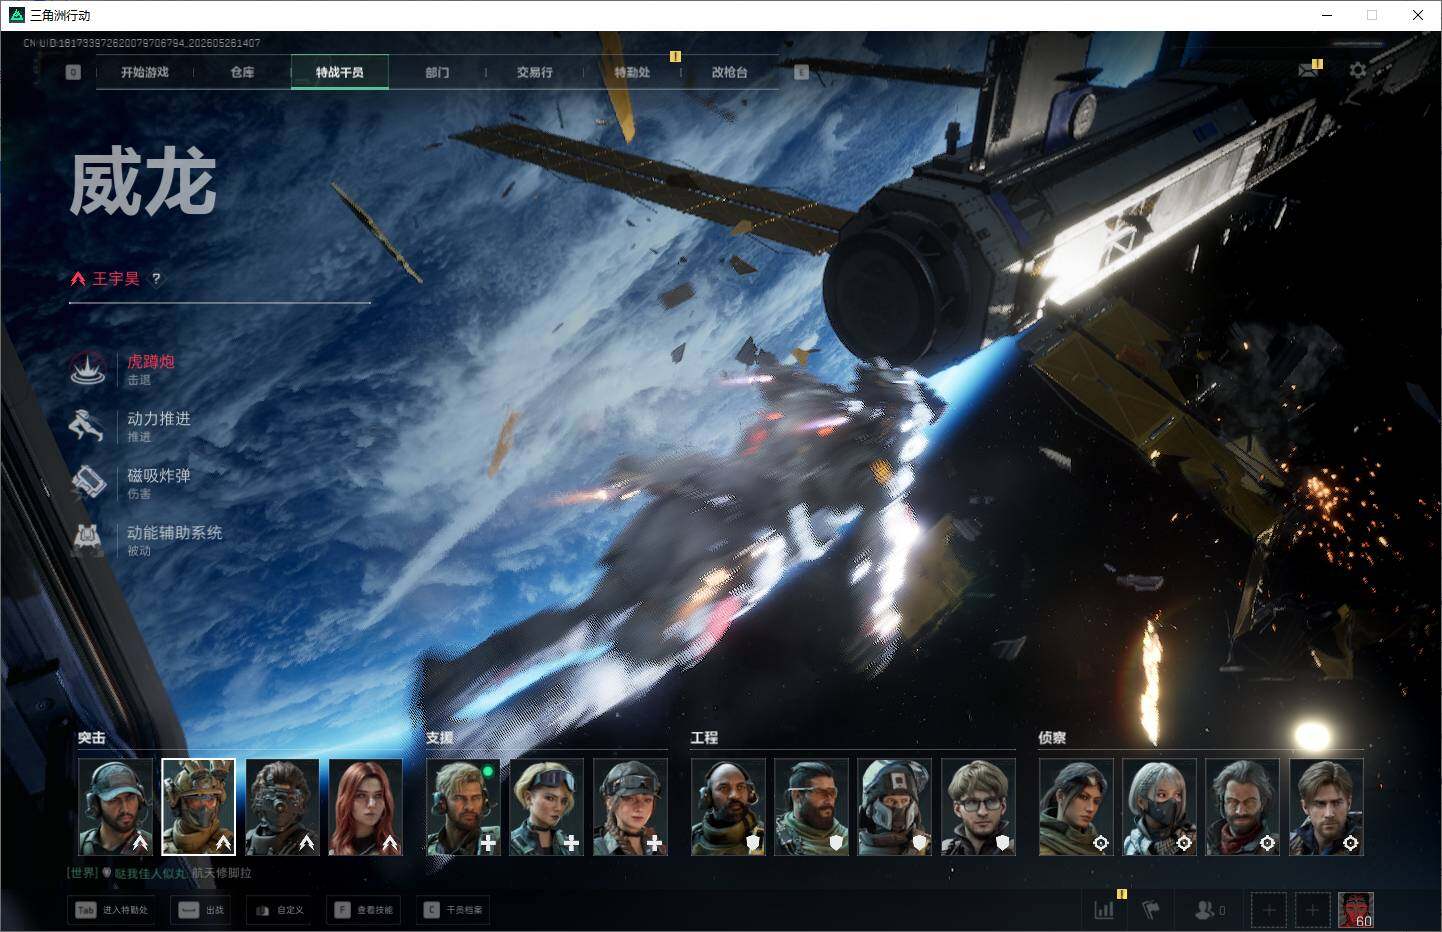Click the 出战 deploy button
Screen dimensions: 1442x932
tap(201, 910)
